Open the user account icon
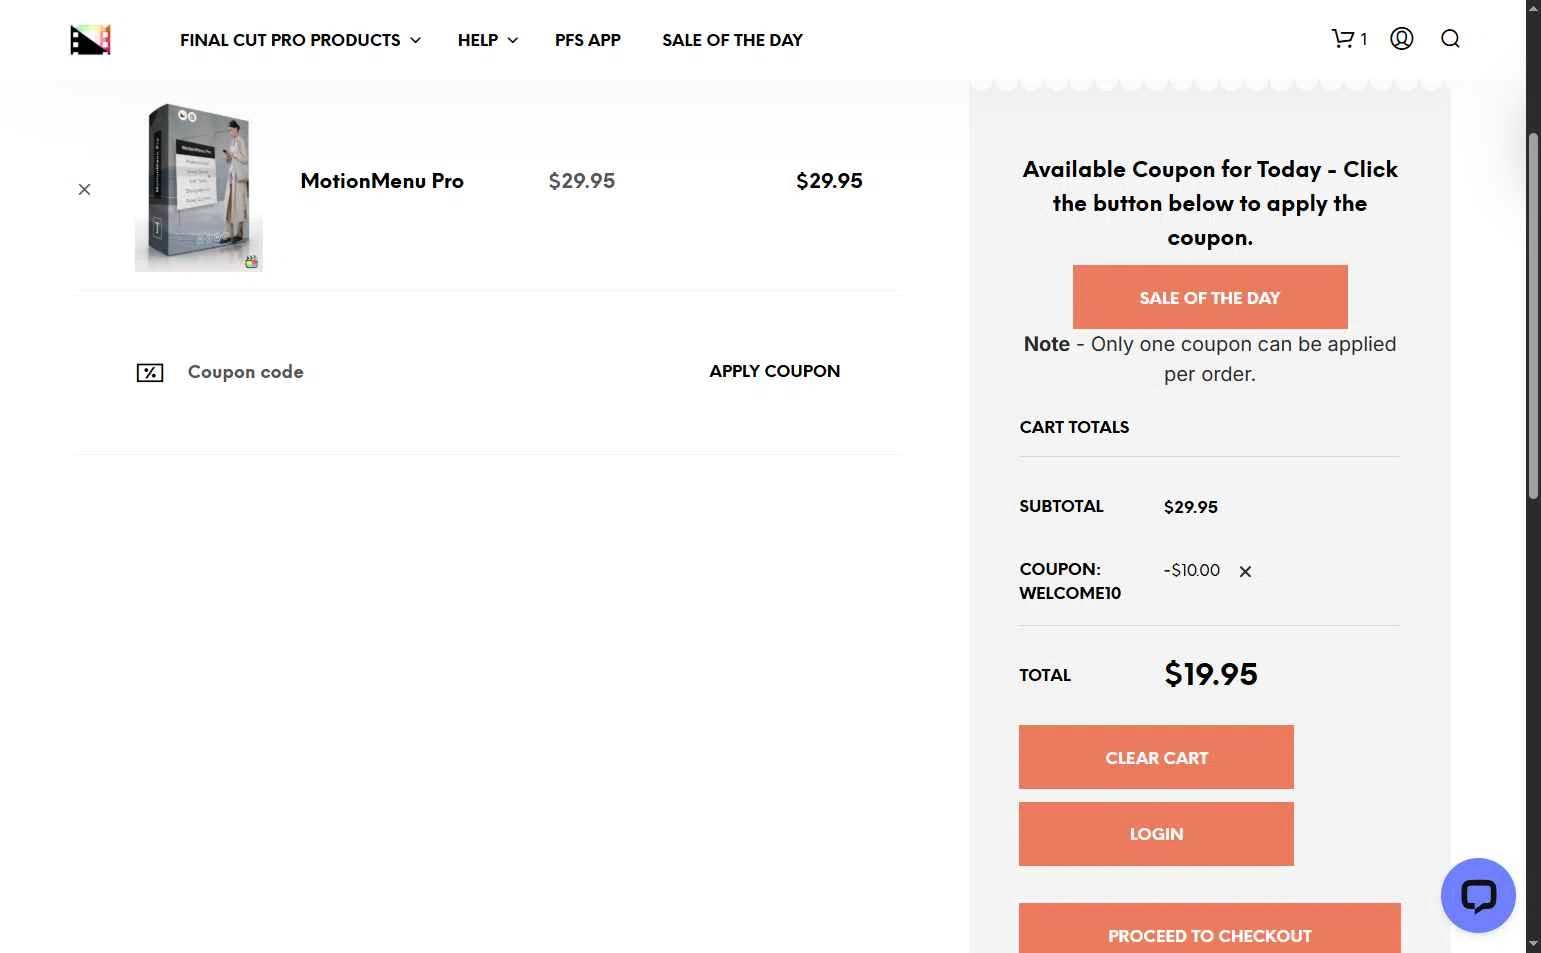 tap(1401, 39)
